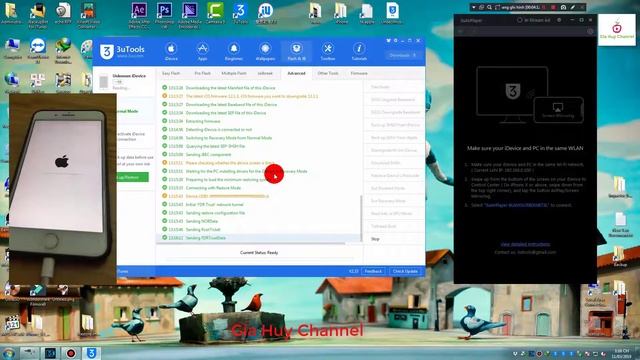Select log row 'Extracting firmware'
This screenshot has width=640, height=360.
258,121
